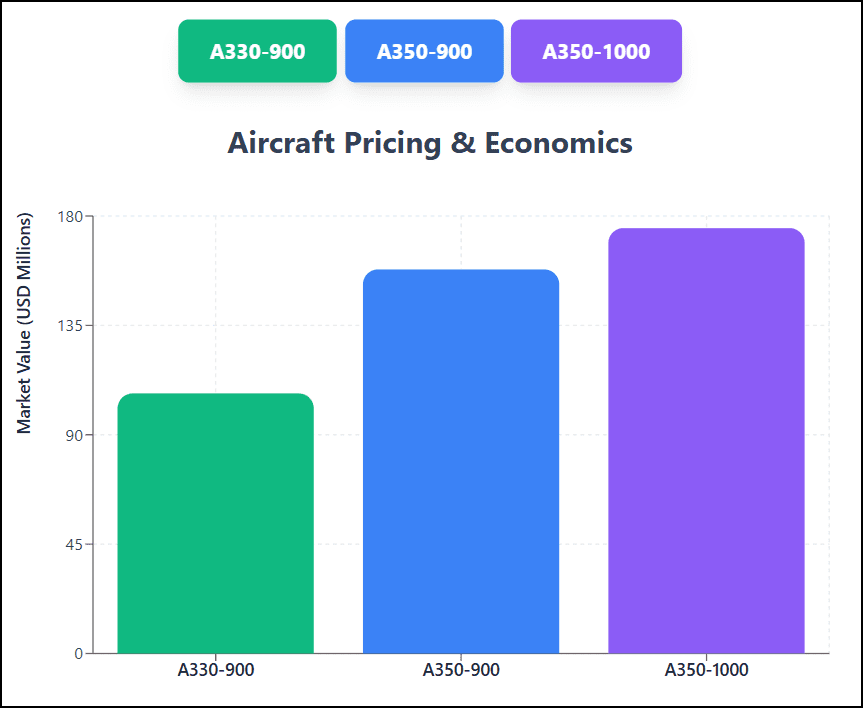Click the A330-900 x-axis label
863x708 pixels.
point(216,670)
